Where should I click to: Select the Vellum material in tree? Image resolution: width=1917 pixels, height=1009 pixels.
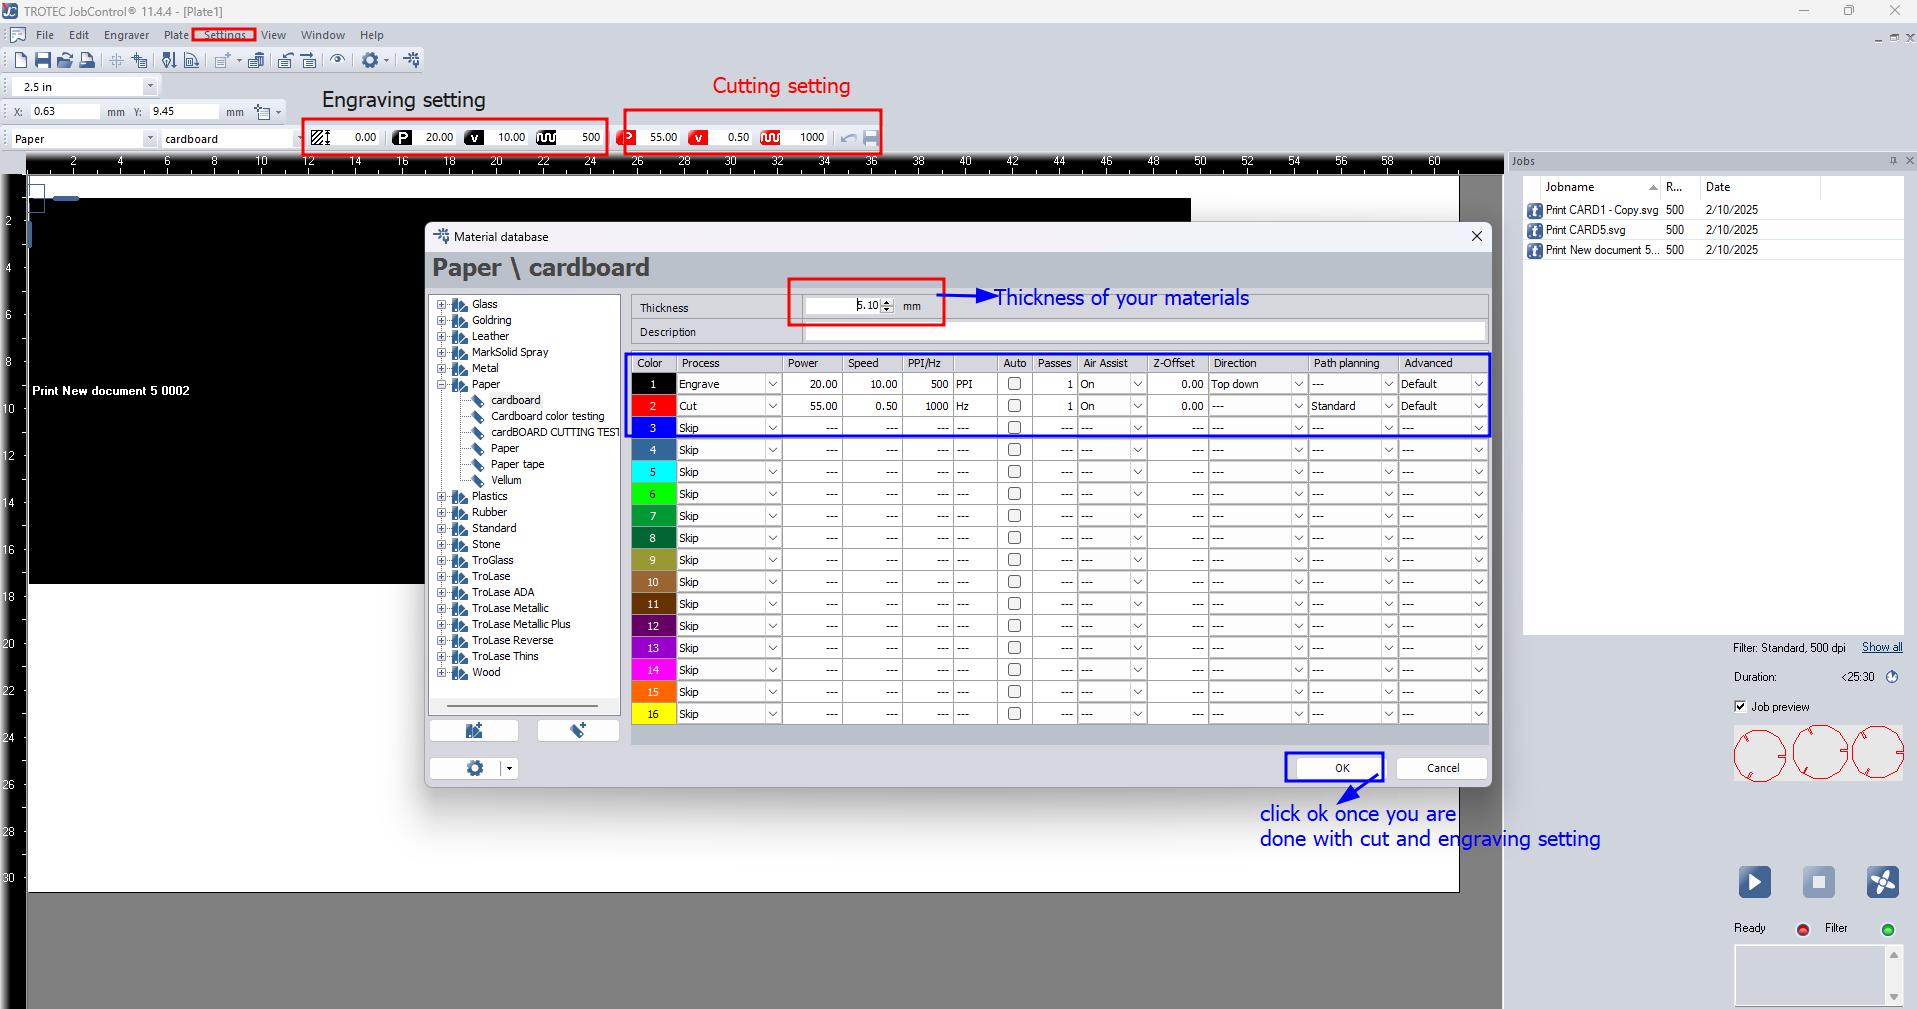pos(506,480)
